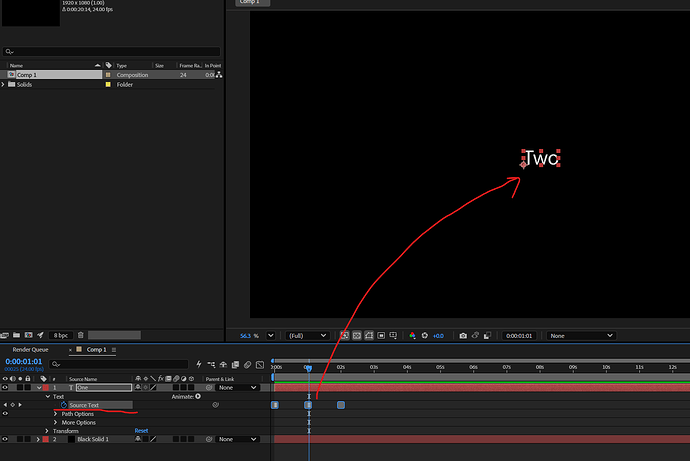
Task: Click the yellow label swatch of Solids folder
Action: [x=108, y=84]
